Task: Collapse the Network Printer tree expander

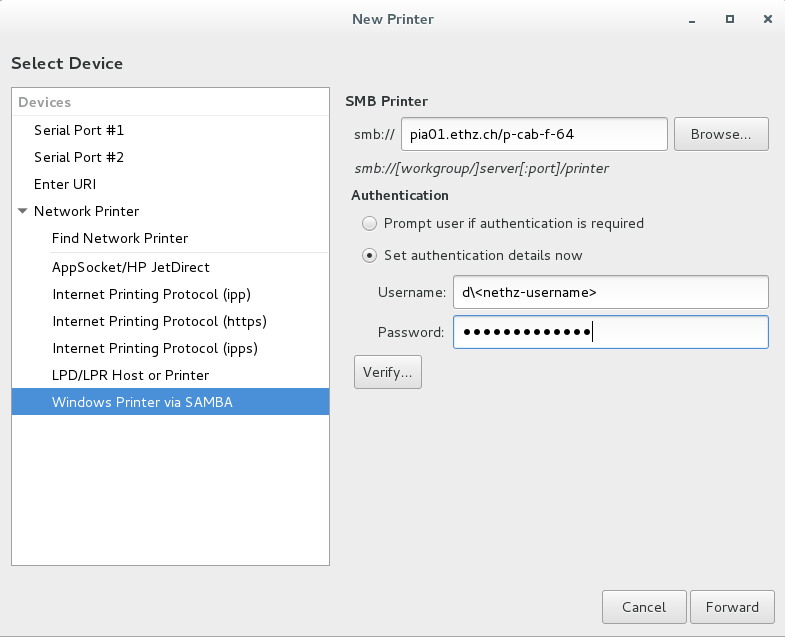Action: coord(23,211)
